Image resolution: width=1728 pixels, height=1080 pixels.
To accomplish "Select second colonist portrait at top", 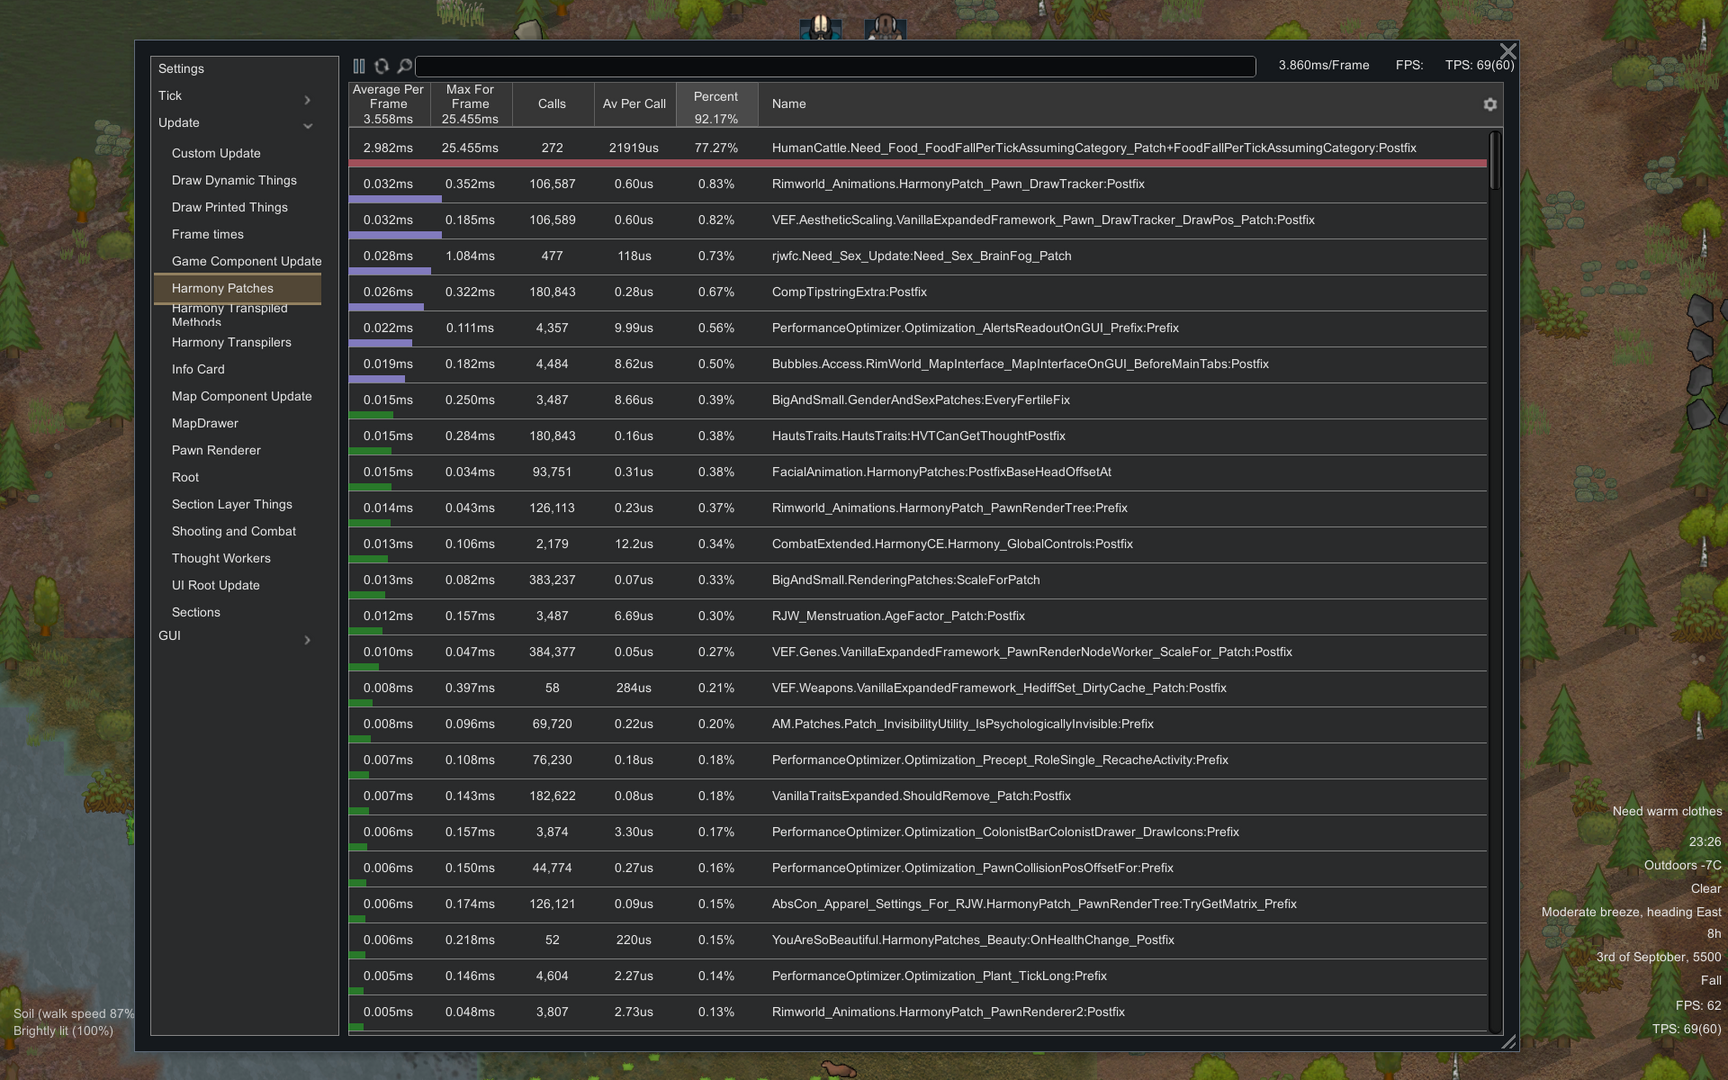I will 885,26.
